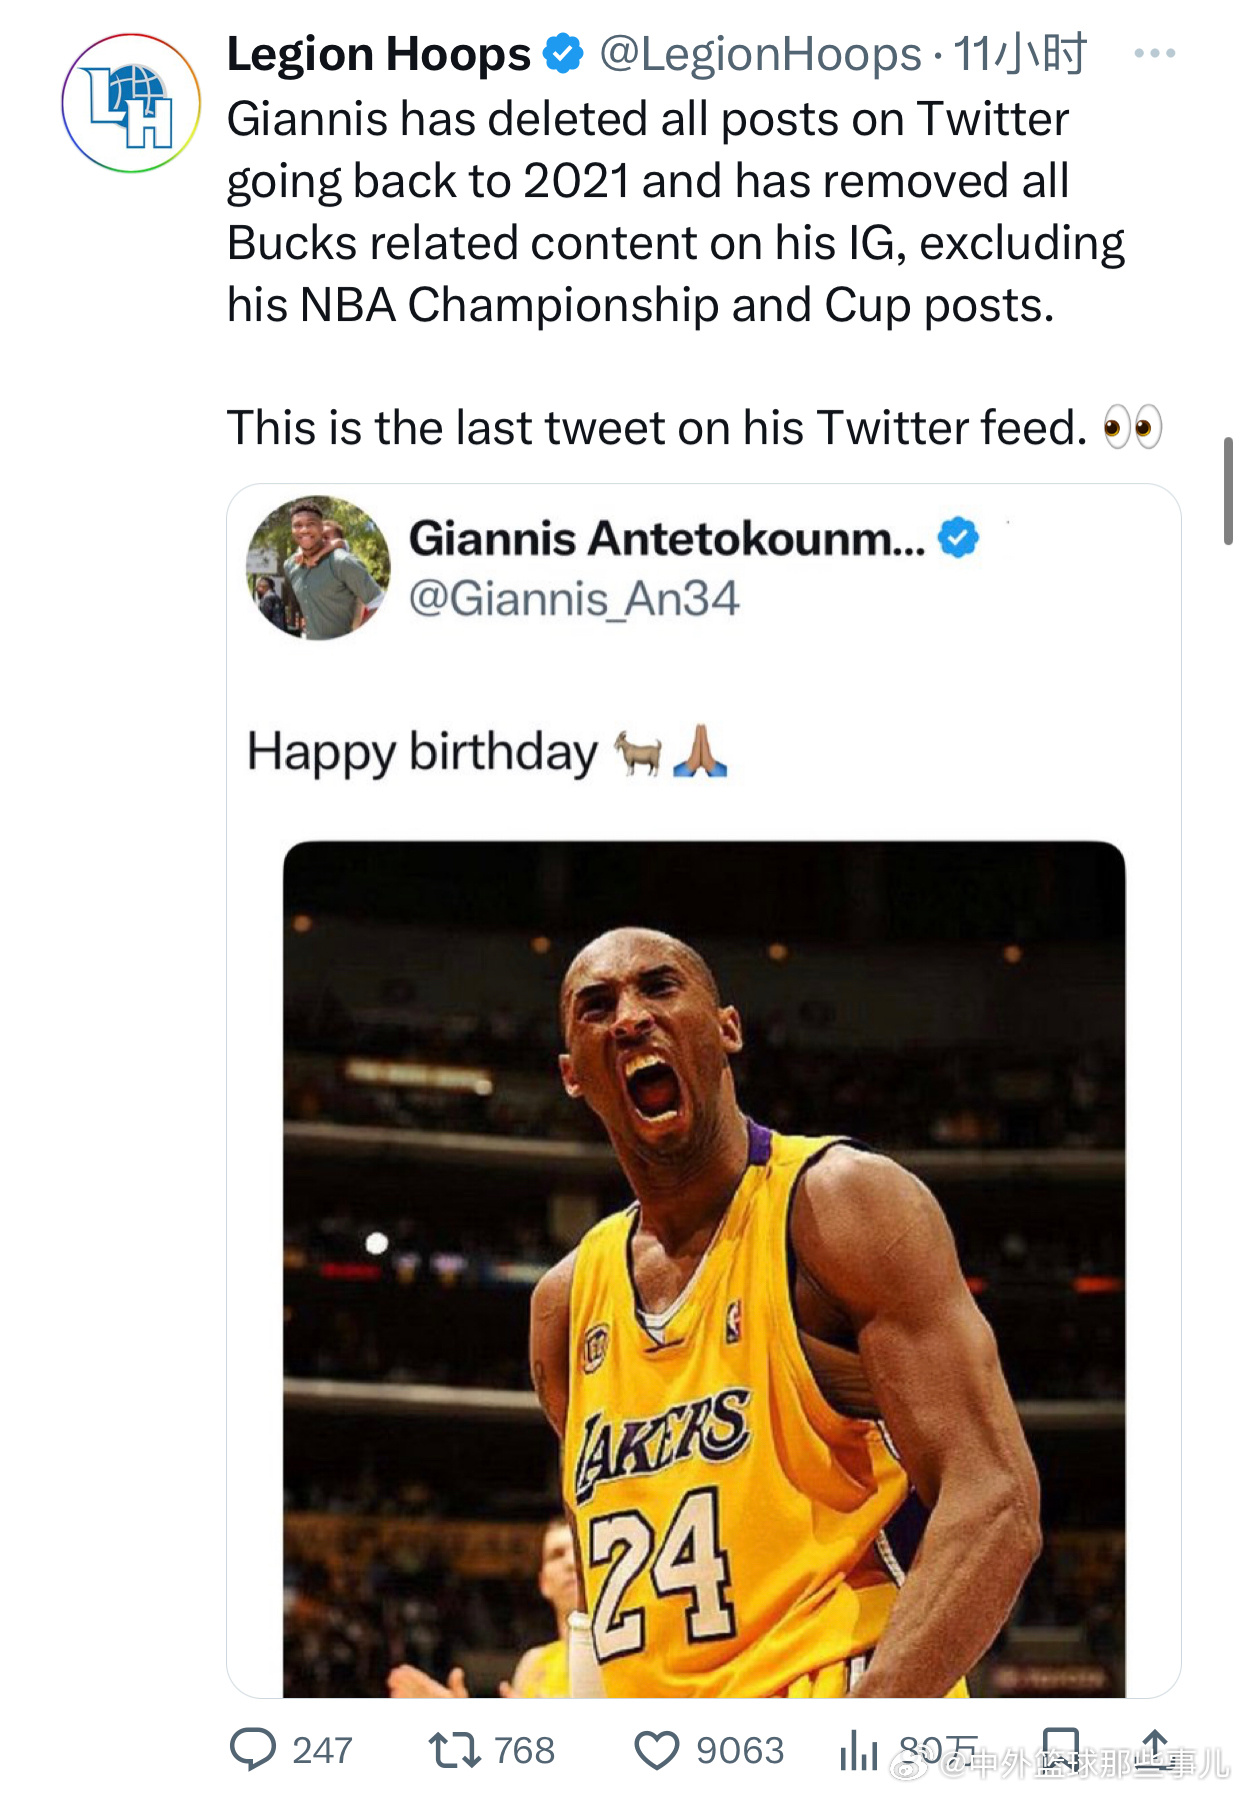1242x1793 pixels.
Task: Click Giannis's blue verified checkmark
Action: (x=958, y=538)
